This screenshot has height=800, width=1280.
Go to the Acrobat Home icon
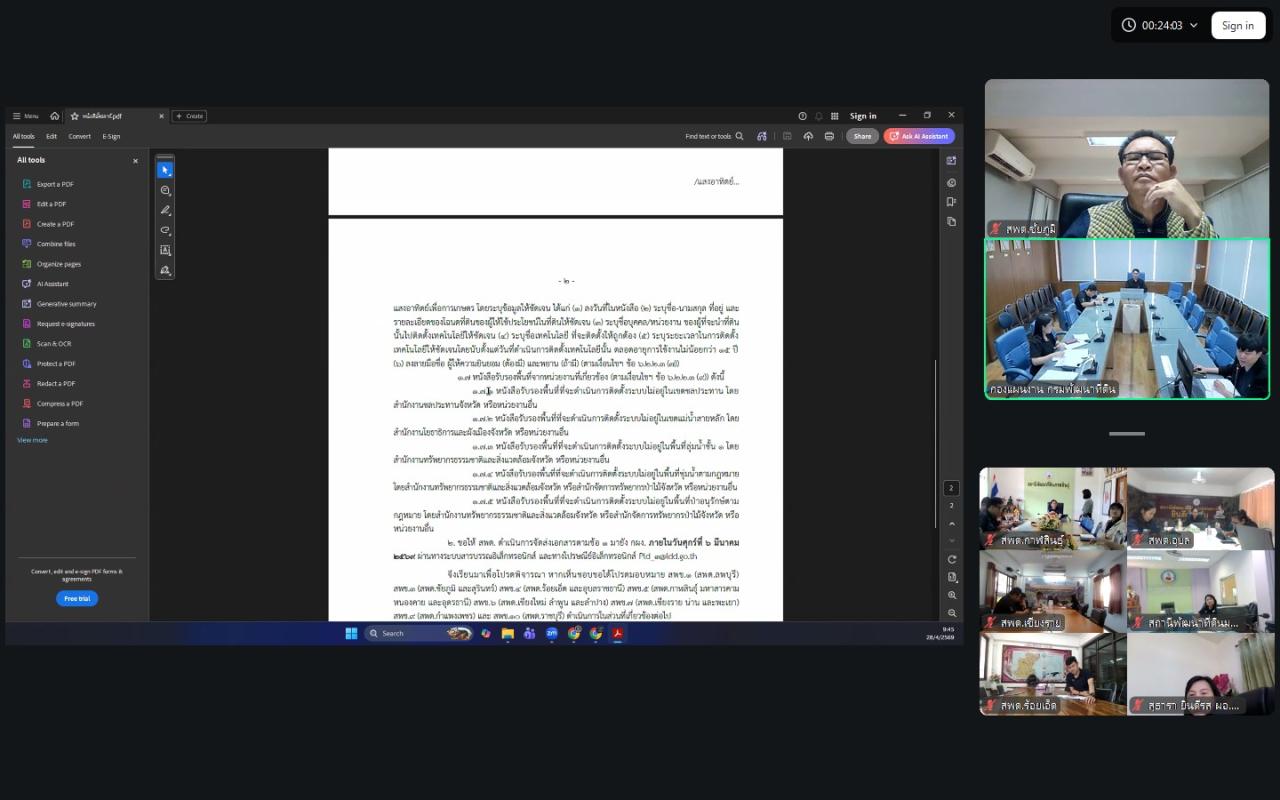55,116
